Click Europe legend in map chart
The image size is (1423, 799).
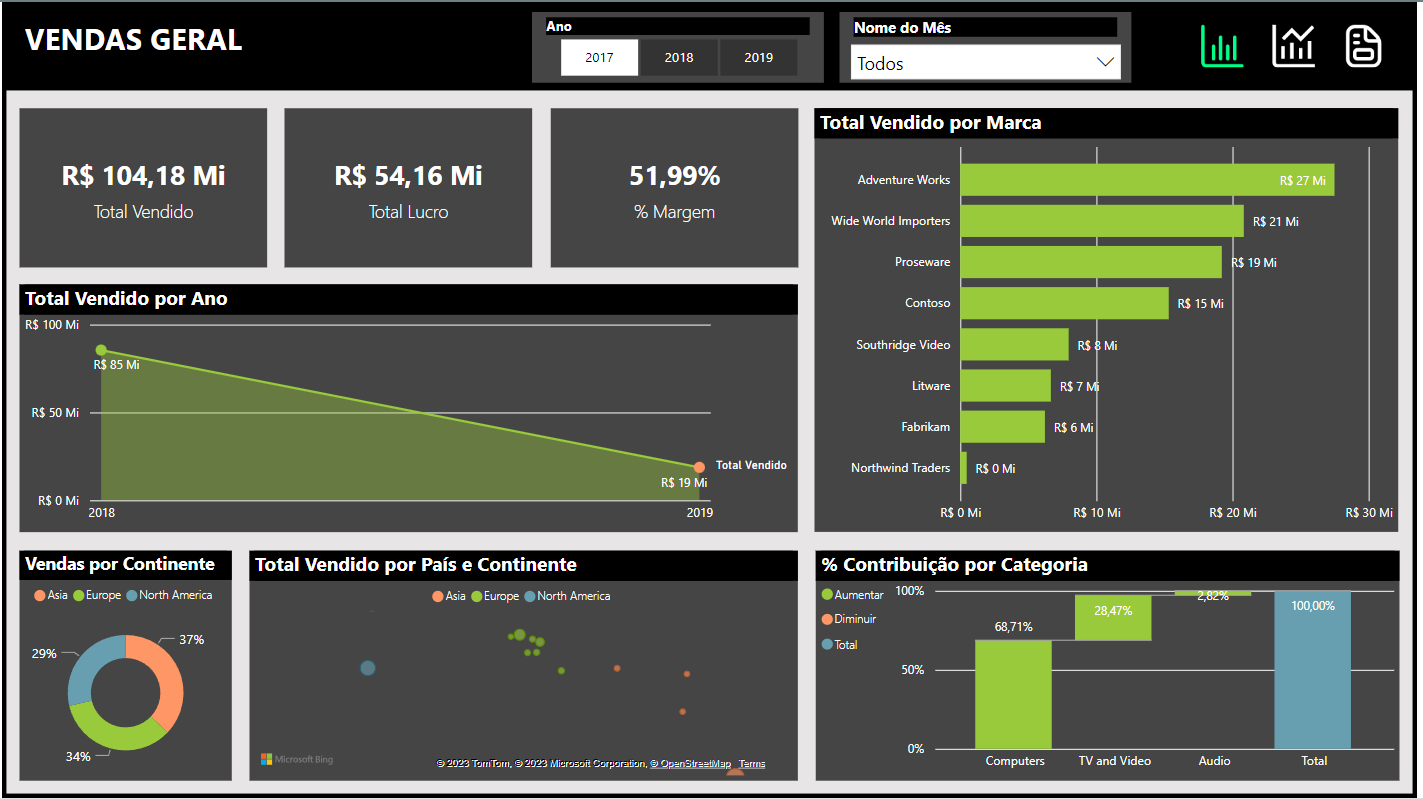494,596
